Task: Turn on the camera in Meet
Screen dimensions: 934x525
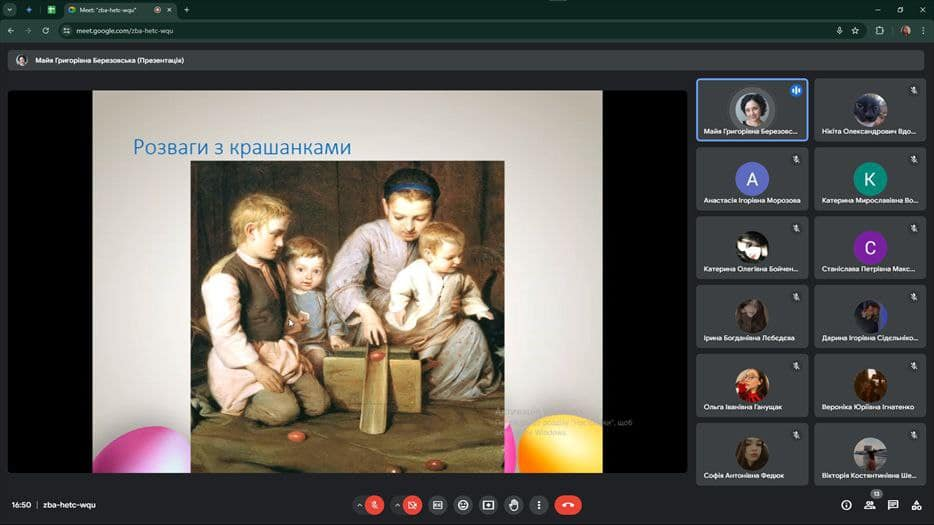Action: click(x=412, y=505)
